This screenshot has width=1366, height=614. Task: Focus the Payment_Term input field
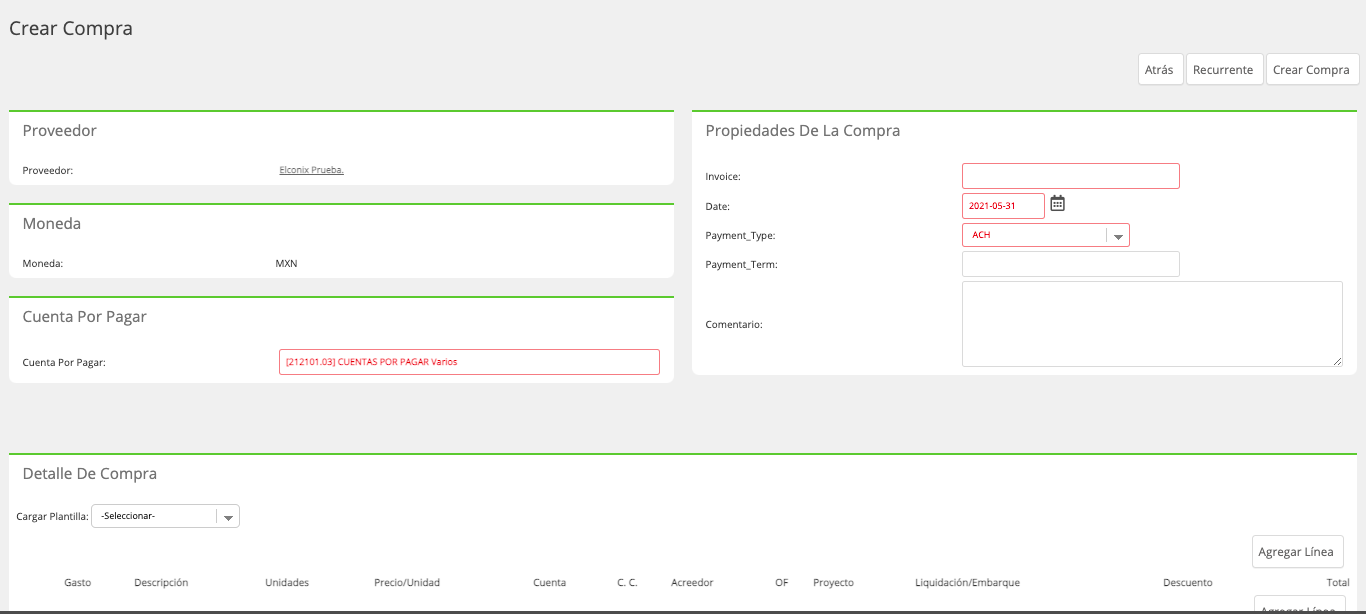click(1070, 264)
